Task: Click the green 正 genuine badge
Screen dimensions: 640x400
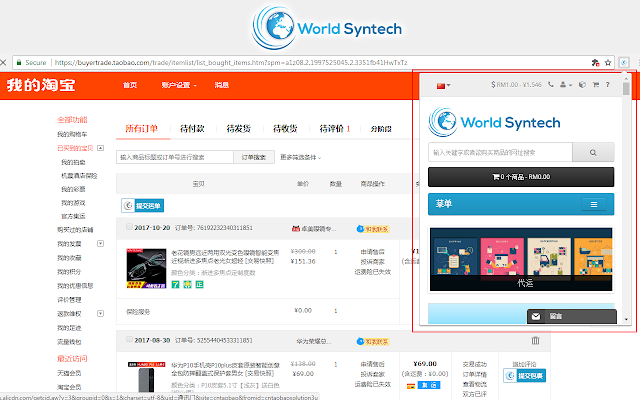Action: click(199, 284)
